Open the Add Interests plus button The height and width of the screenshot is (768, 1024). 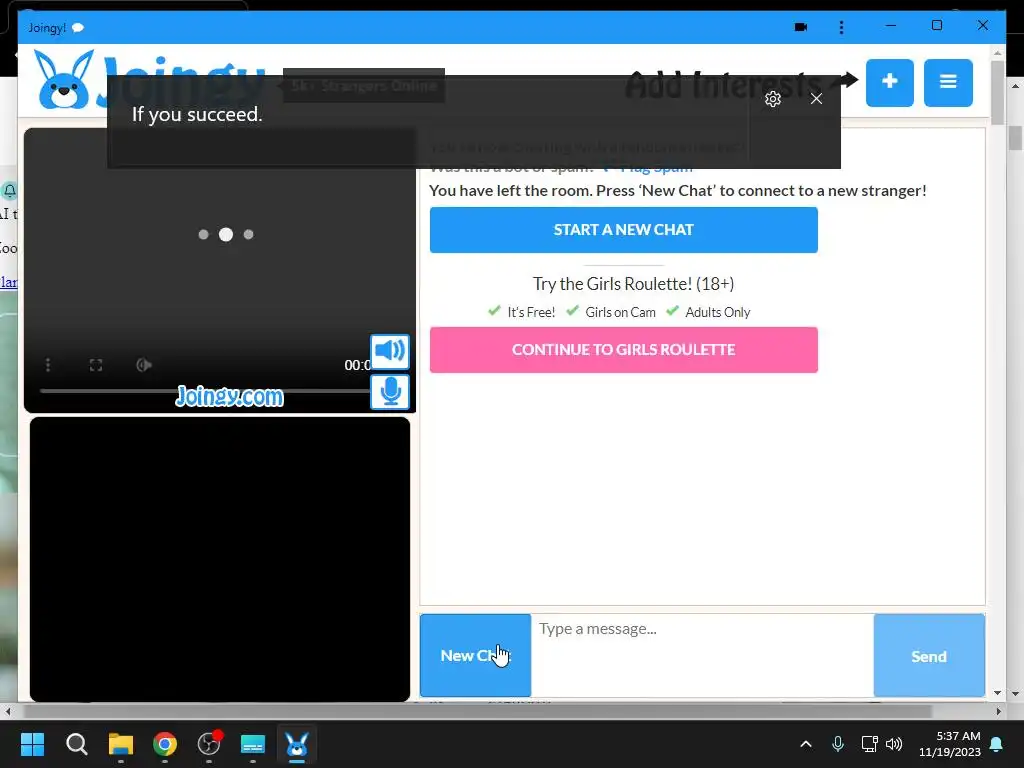[889, 82]
